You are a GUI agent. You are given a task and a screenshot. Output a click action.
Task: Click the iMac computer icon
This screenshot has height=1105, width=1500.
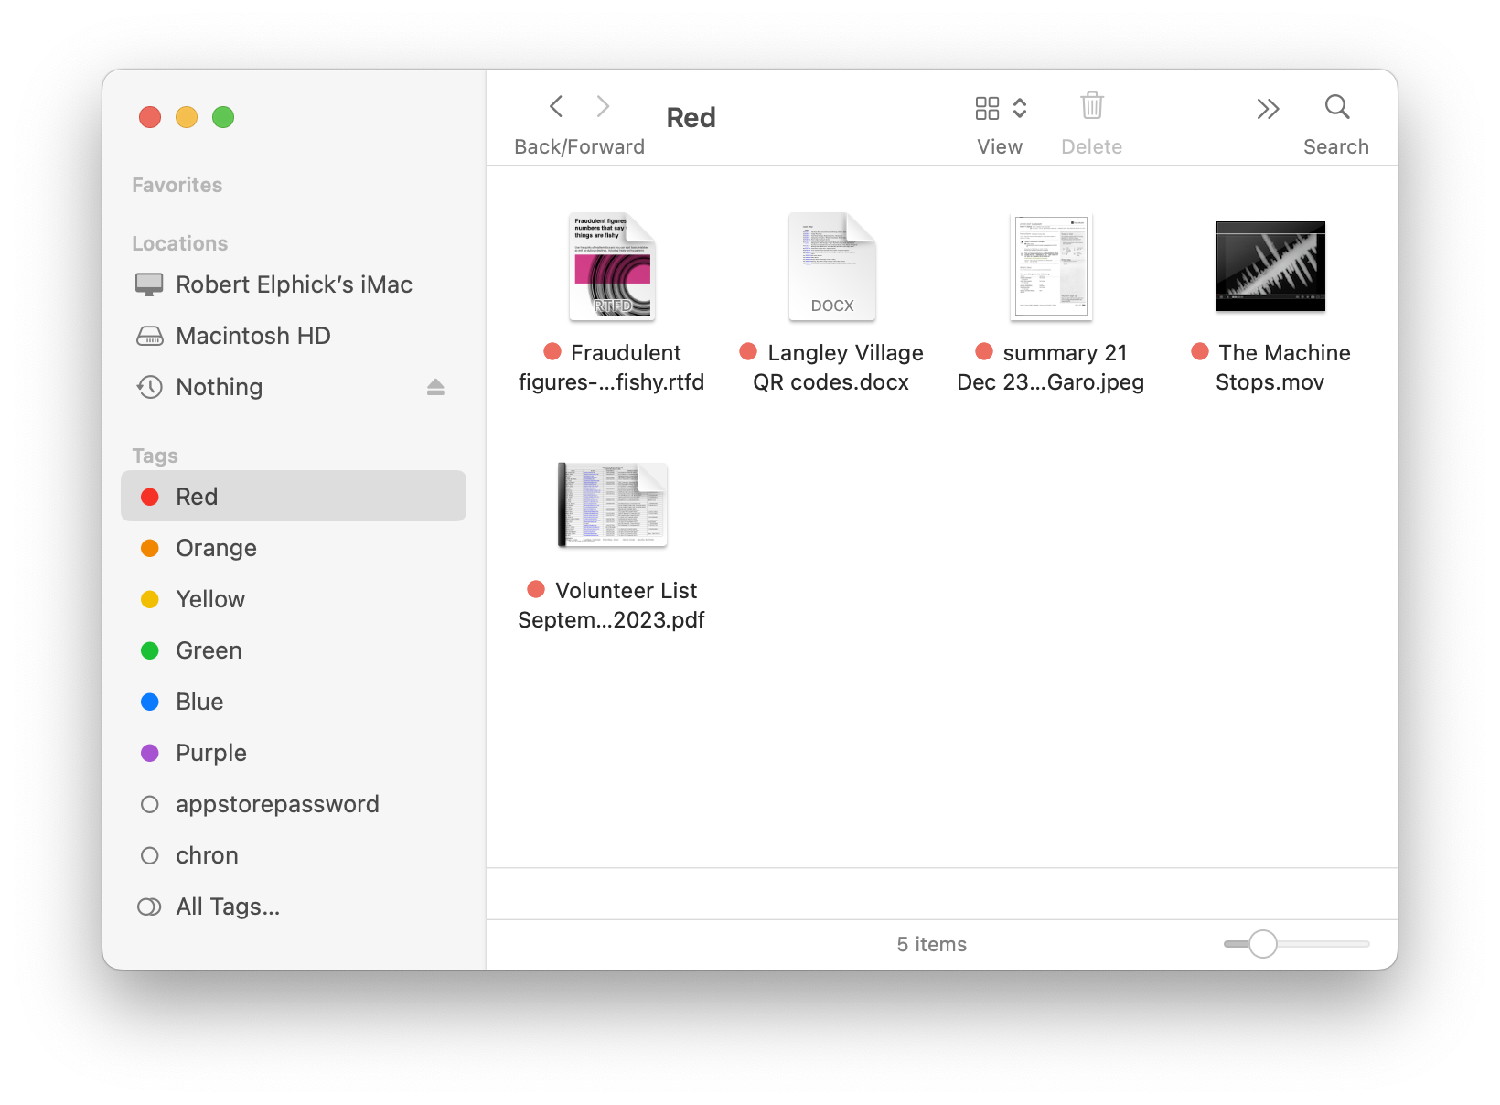[x=149, y=285]
